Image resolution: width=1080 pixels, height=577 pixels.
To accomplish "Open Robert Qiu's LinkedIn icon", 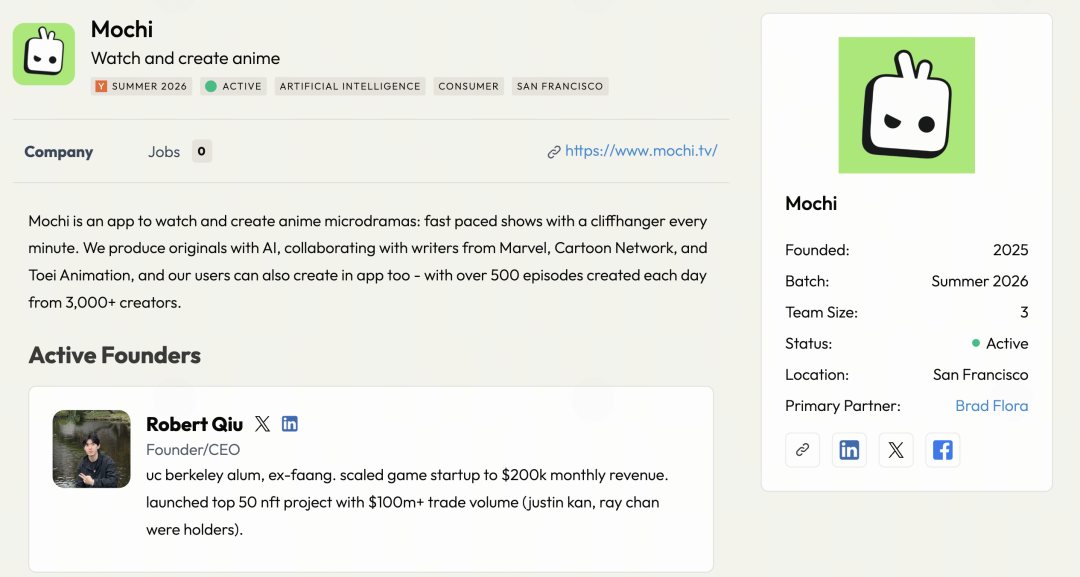I will click(290, 423).
